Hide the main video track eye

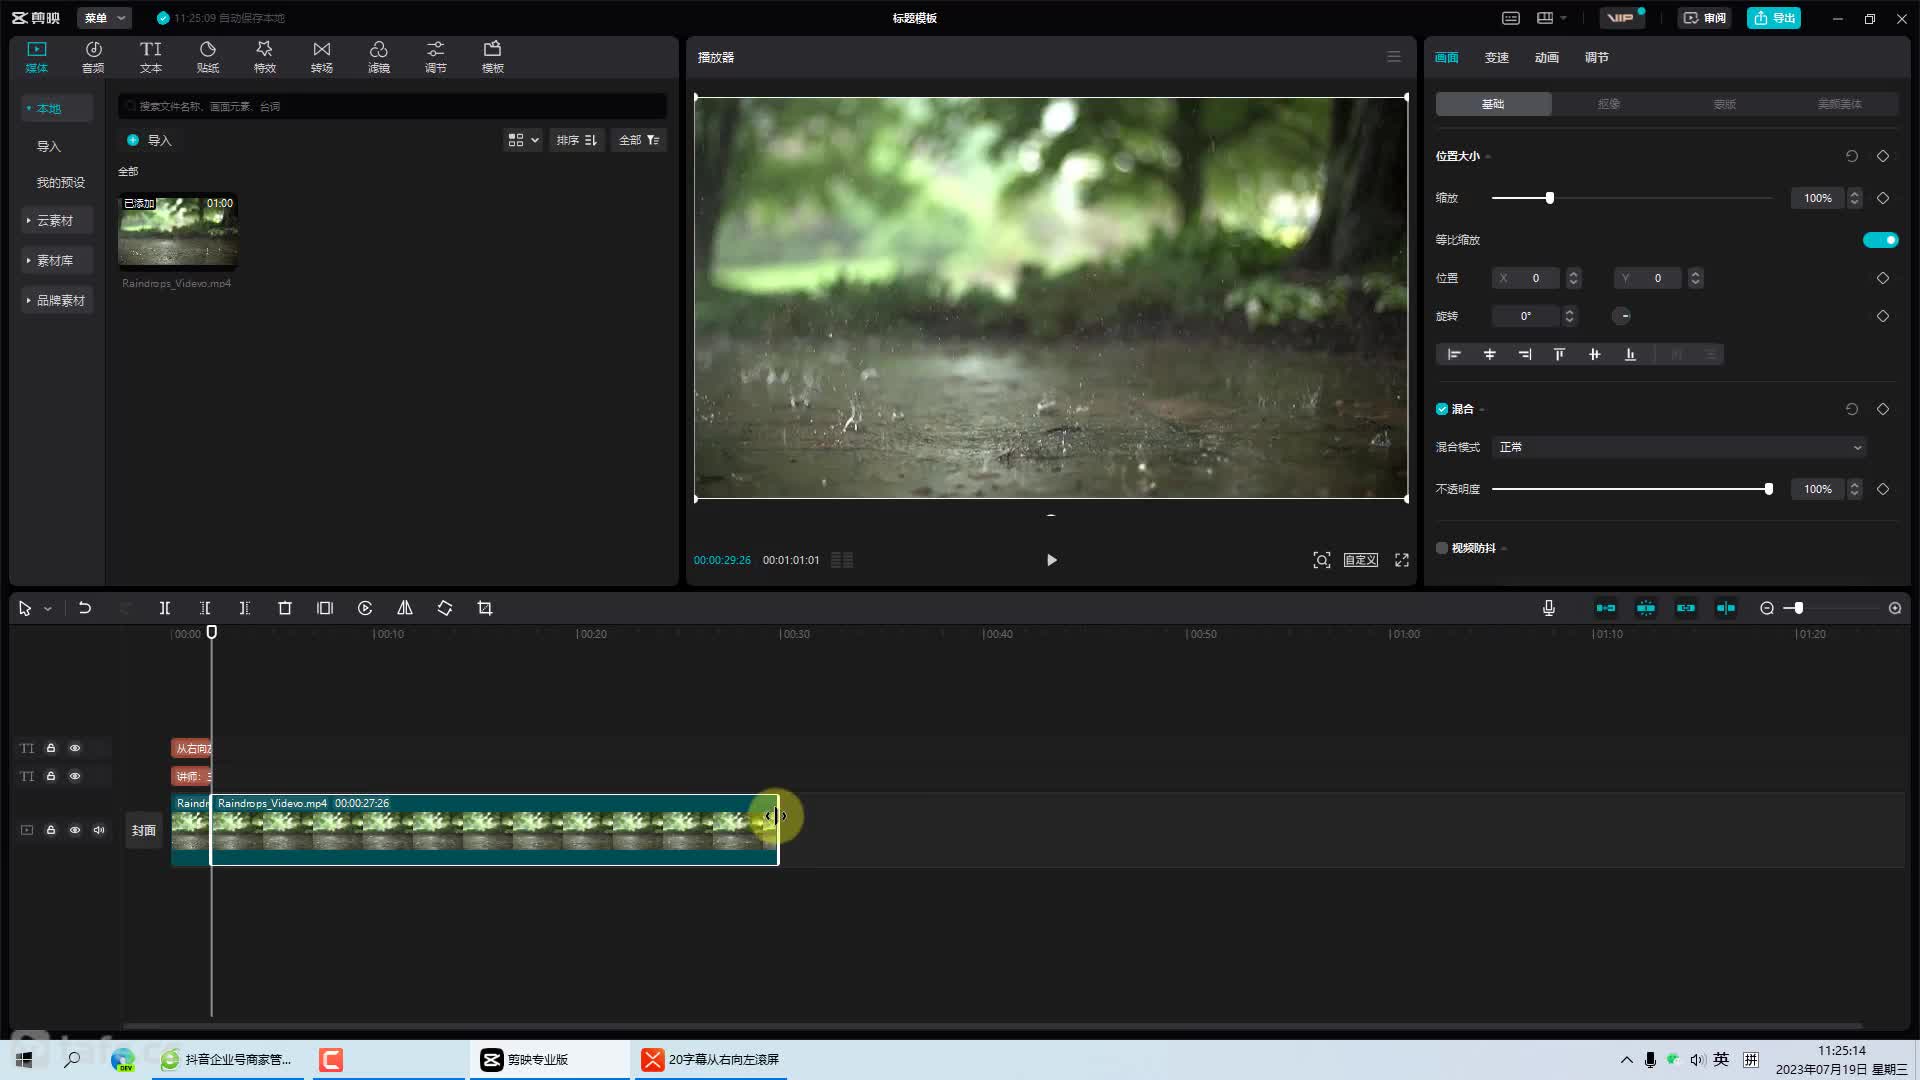pyautogui.click(x=75, y=830)
